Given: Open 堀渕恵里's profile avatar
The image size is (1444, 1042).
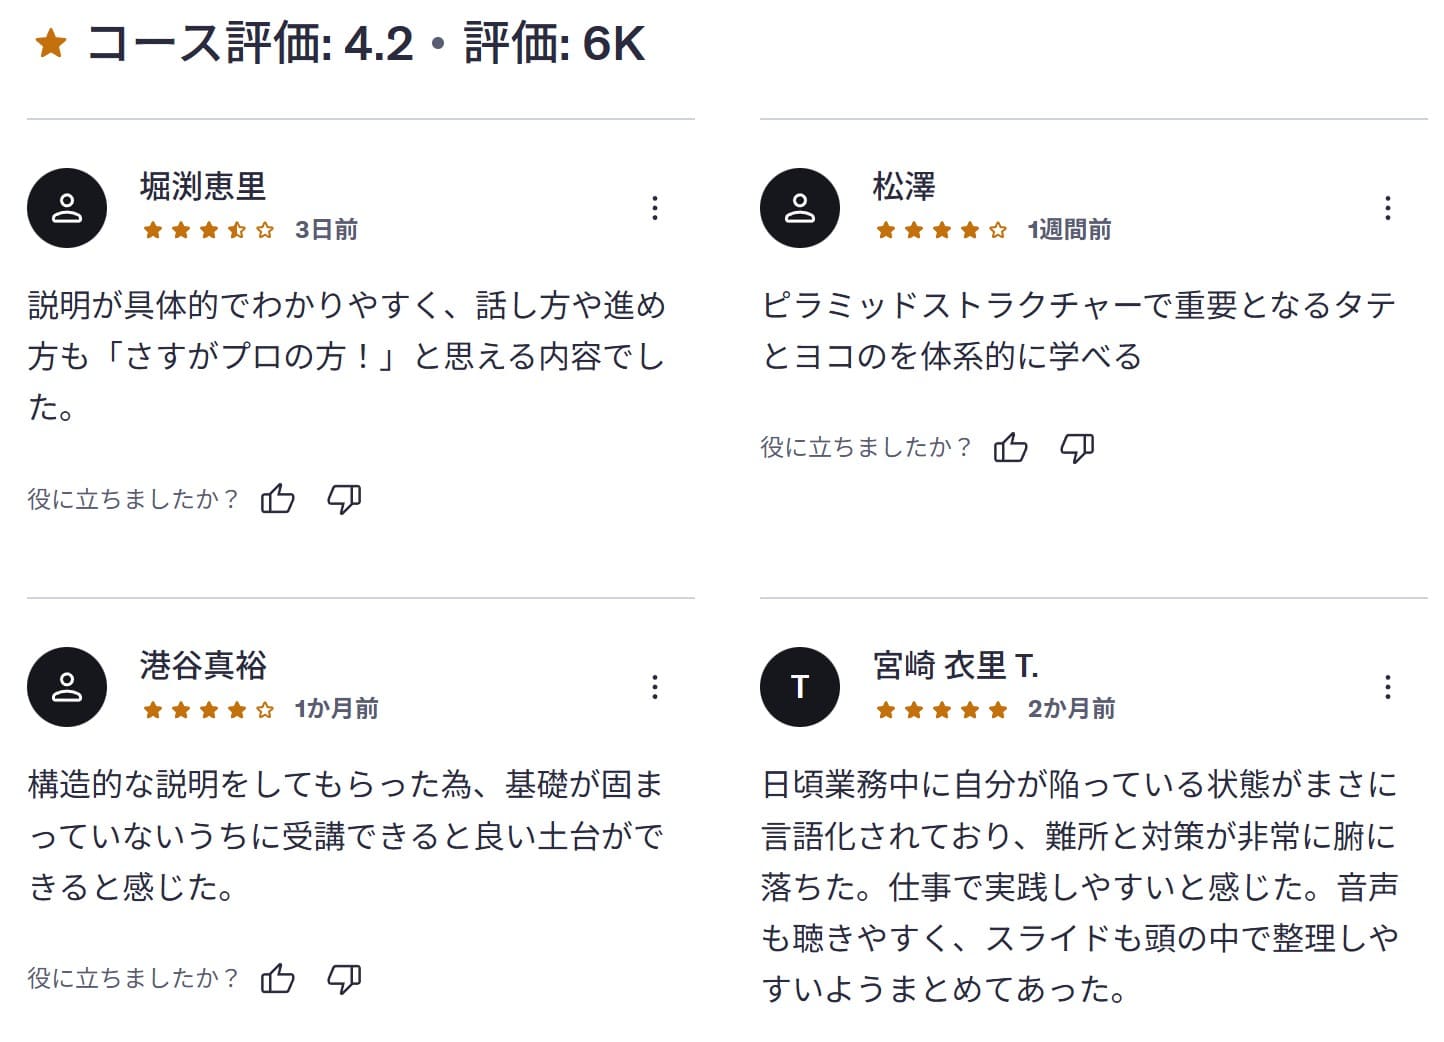Looking at the screenshot, I should coord(67,207).
